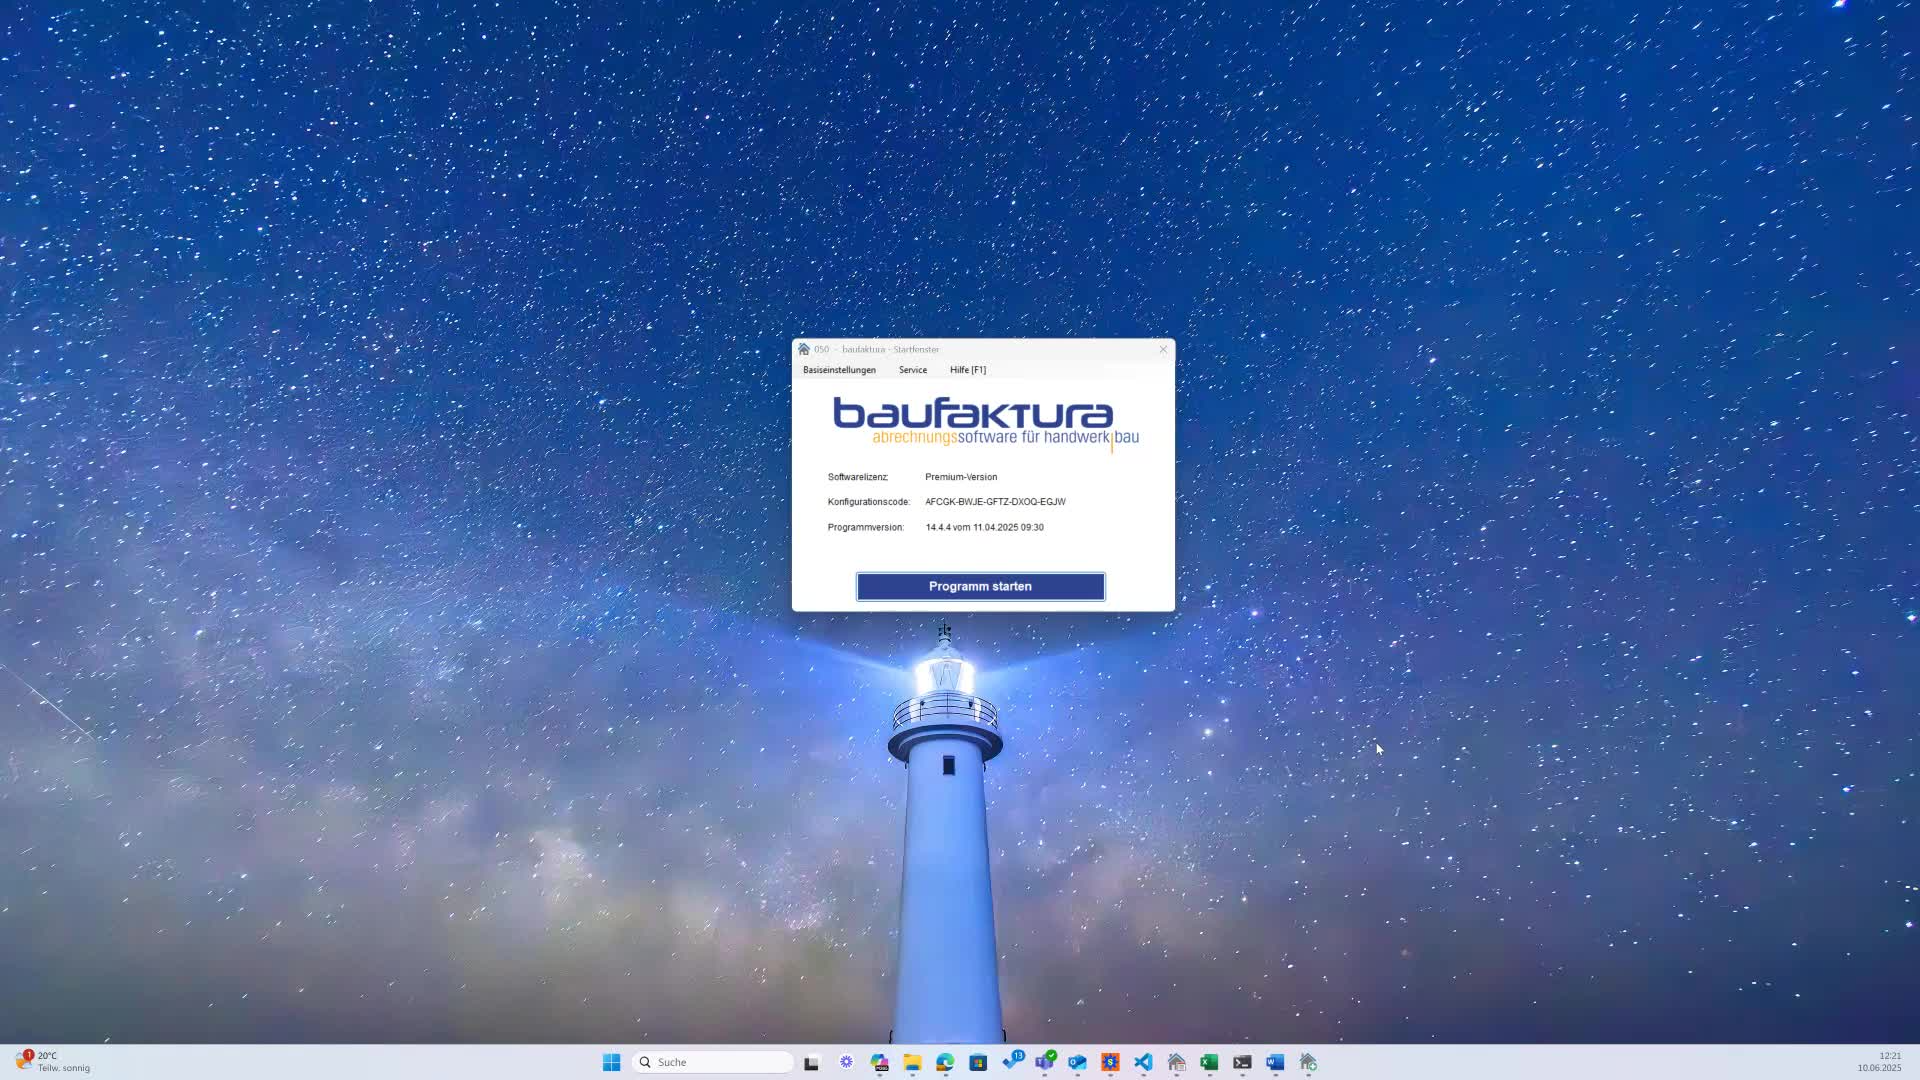Open Microsoft Store from the taskbar
1920x1080 pixels.
point(978,1062)
